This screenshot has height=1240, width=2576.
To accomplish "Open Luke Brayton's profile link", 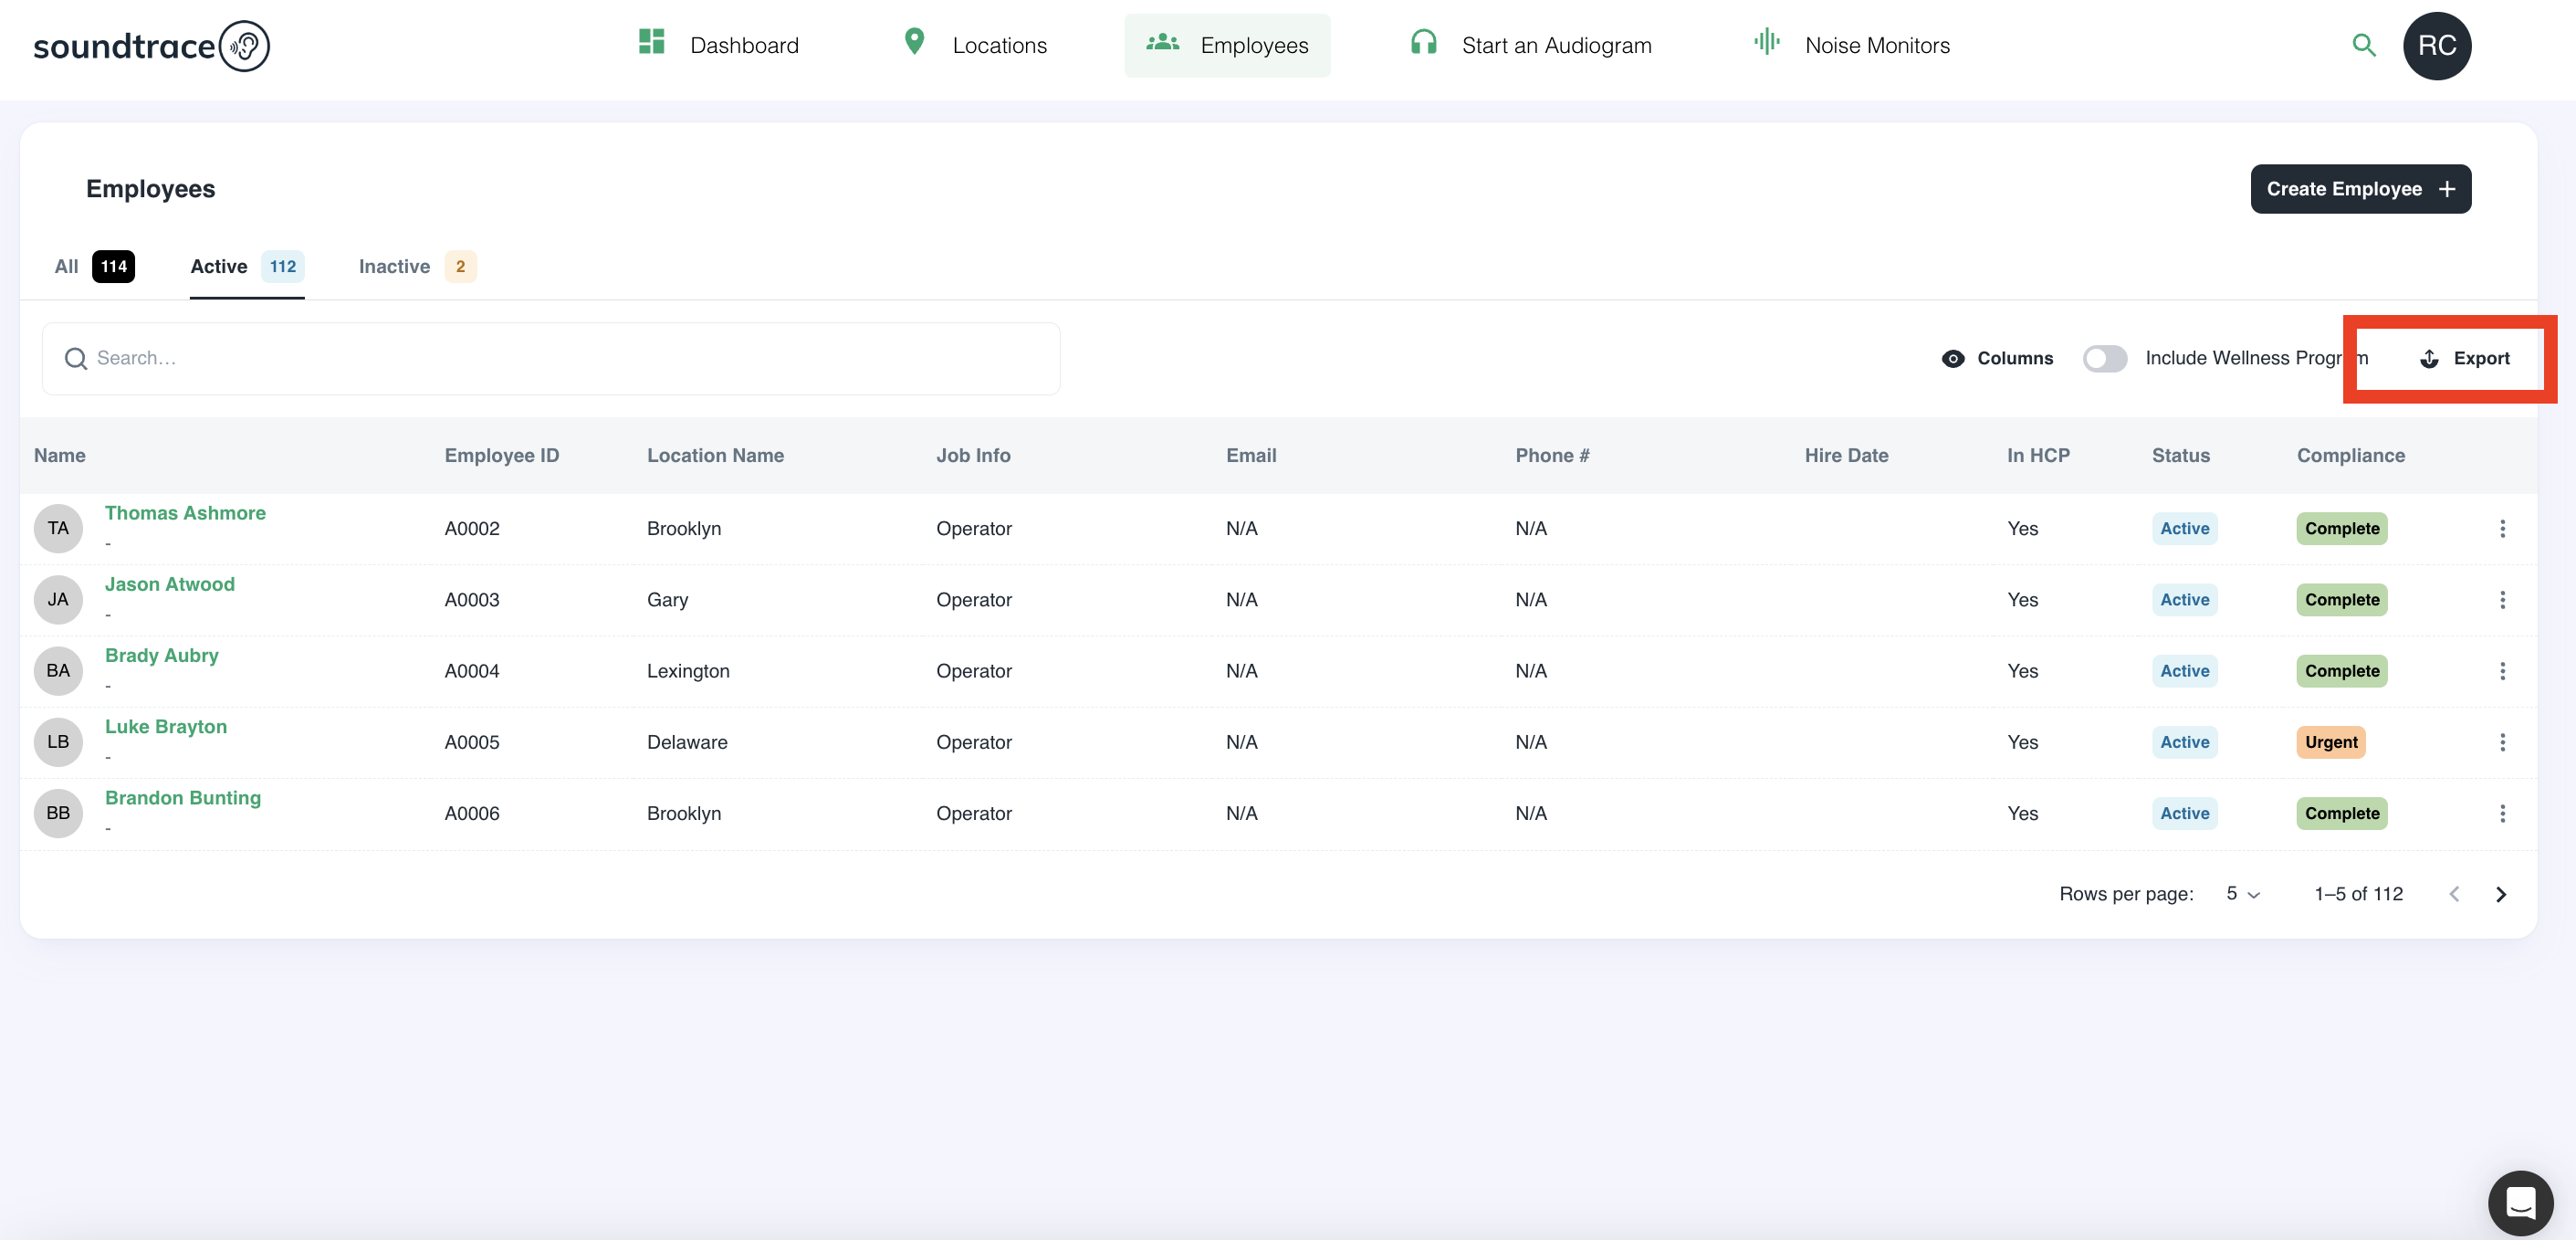I will pos(166,726).
